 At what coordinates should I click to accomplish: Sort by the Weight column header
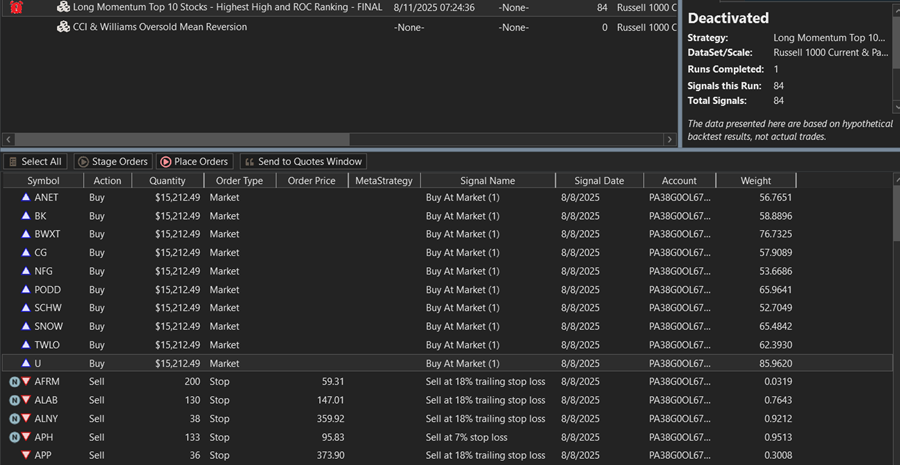(756, 181)
